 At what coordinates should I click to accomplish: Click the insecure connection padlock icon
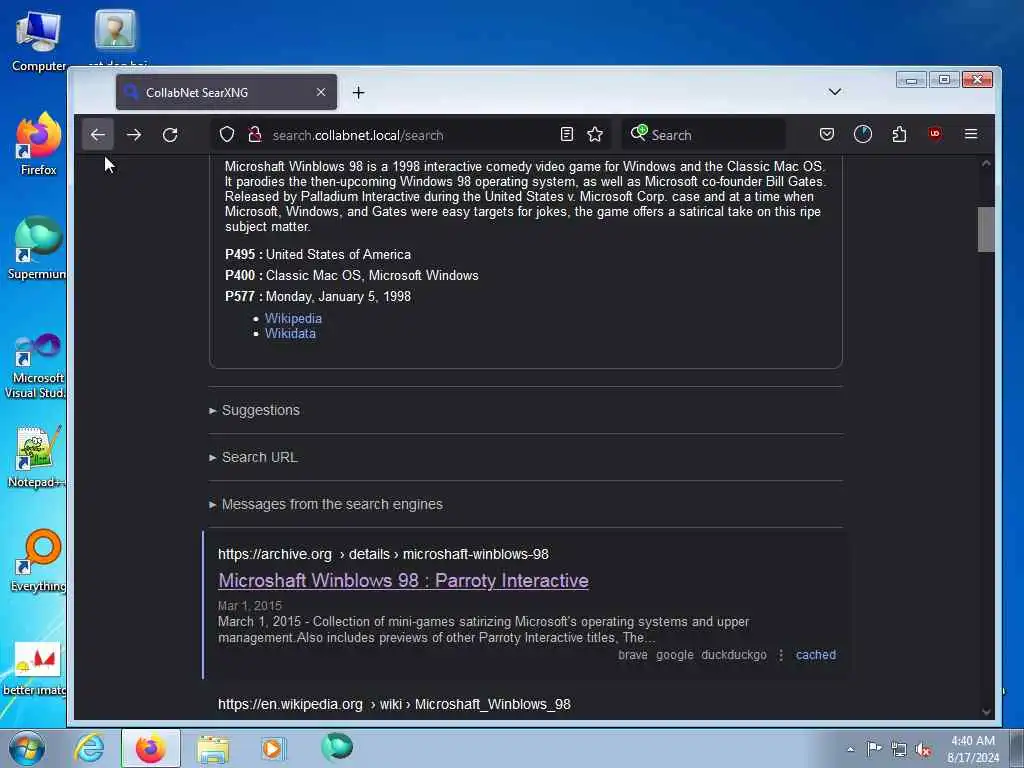coord(255,135)
